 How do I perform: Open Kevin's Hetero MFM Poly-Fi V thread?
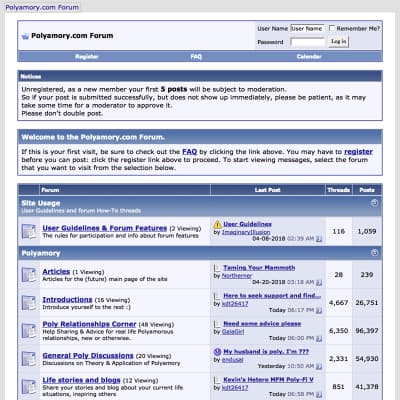(268, 380)
